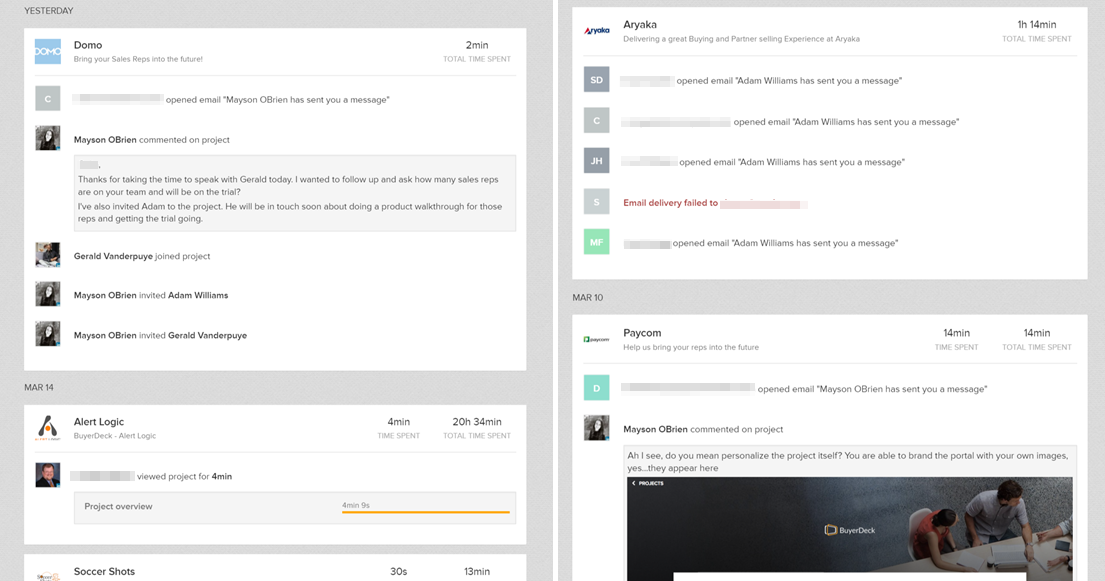Click the bold 'Gerald Vanderpuye' invitee name
This screenshot has height=581, width=1105.
pos(207,336)
